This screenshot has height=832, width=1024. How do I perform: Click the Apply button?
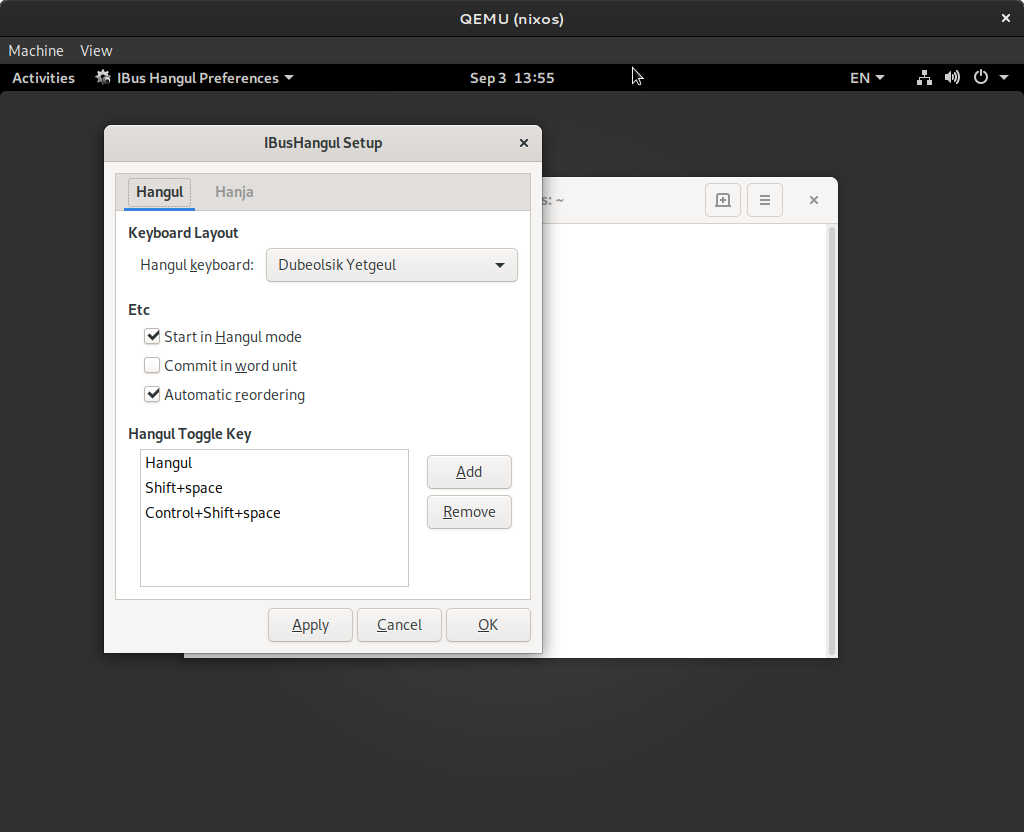pyautogui.click(x=310, y=625)
